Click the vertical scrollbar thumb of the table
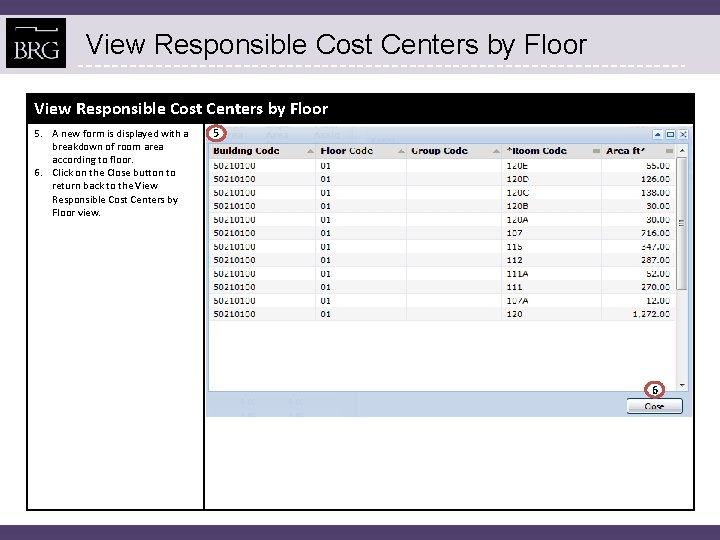Screen dimensions: 720x540 click(x=682, y=223)
